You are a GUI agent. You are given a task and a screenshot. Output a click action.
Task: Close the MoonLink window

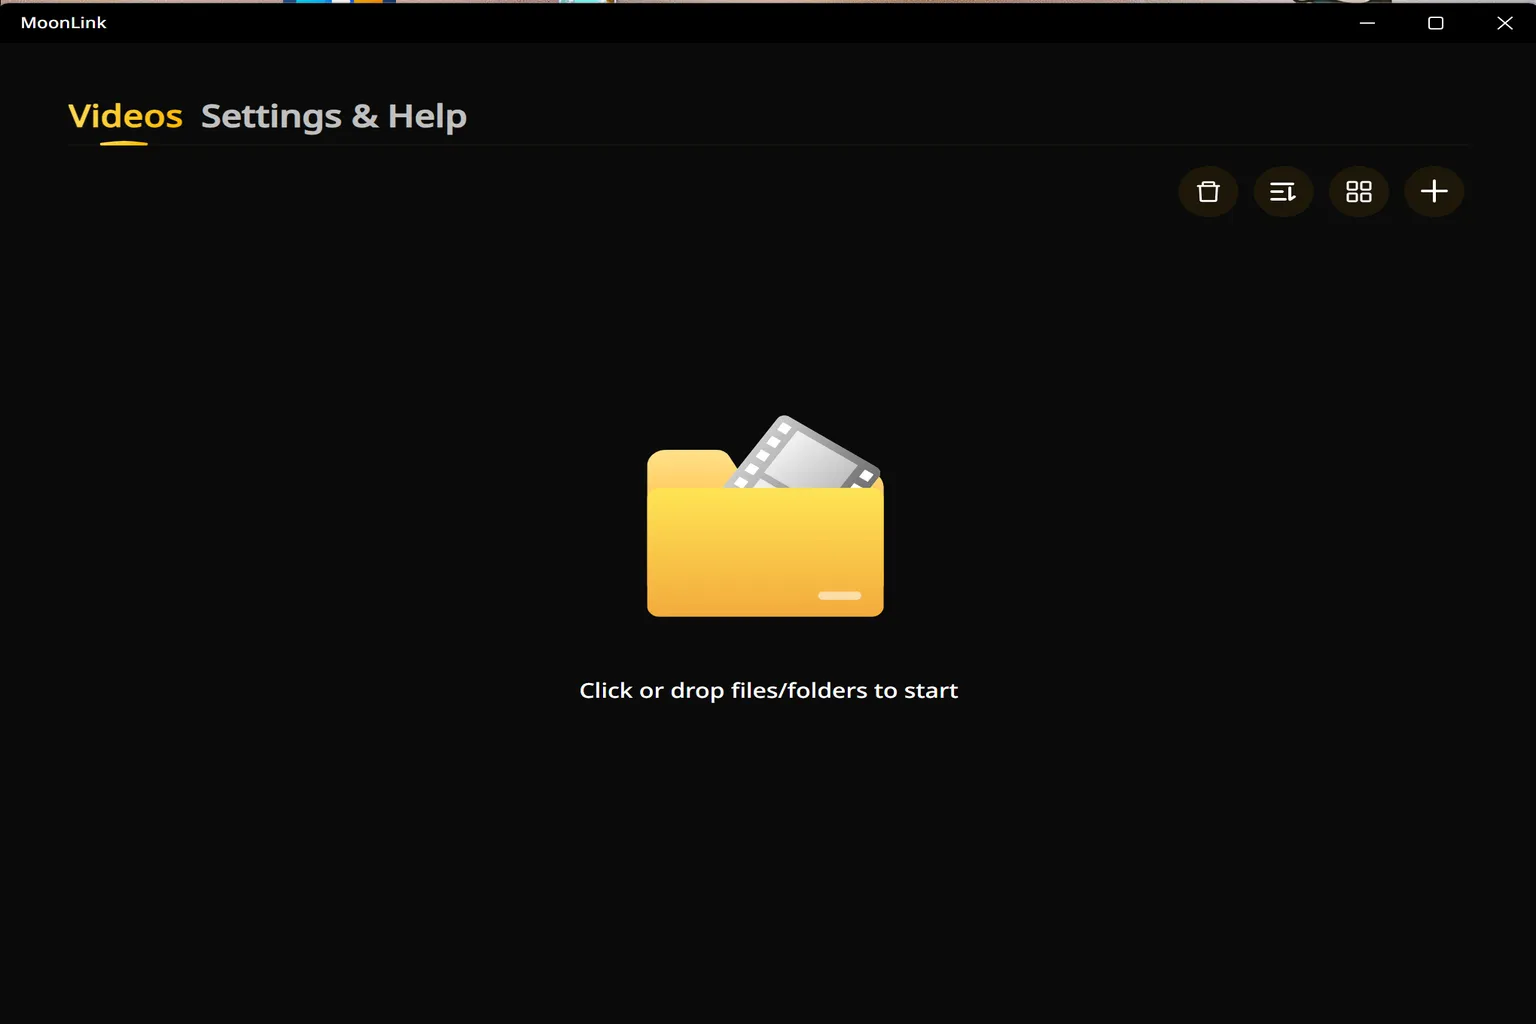tap(1504, 22)
